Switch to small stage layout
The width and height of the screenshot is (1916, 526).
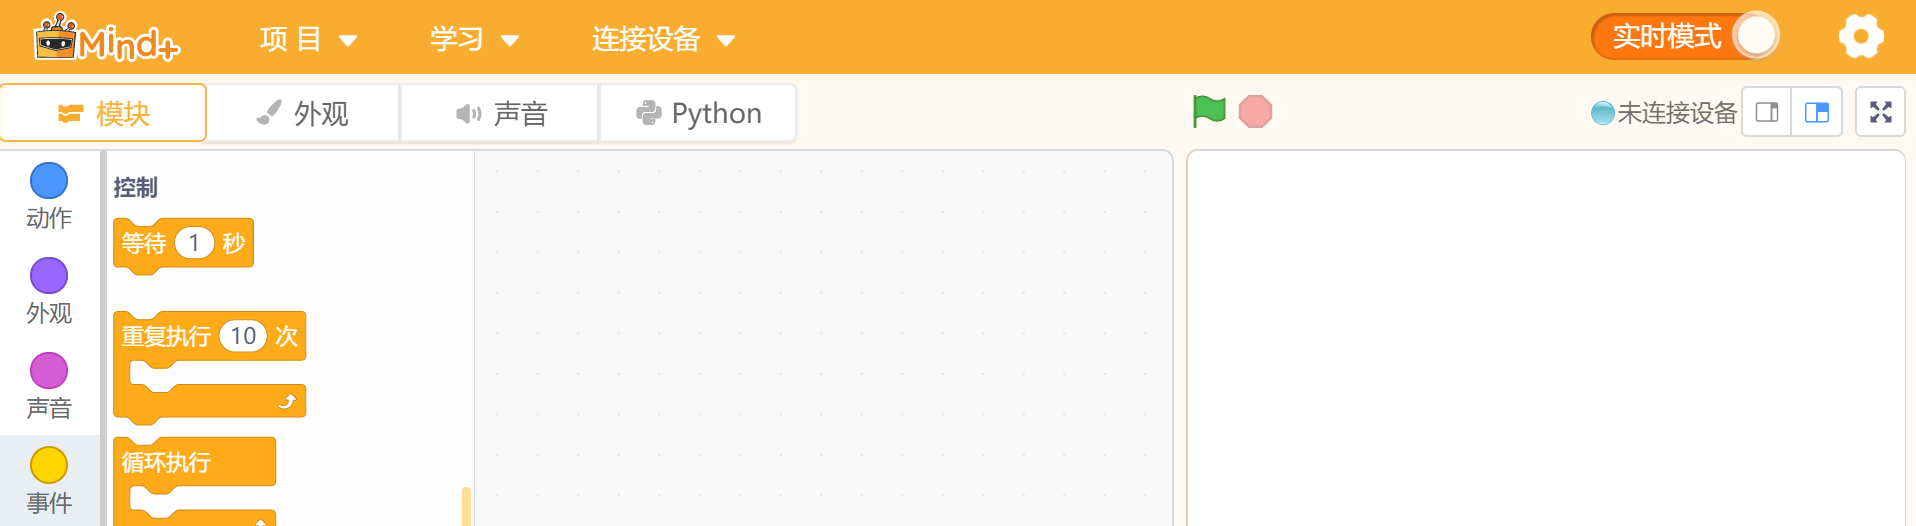click(x=1767, y=112)
